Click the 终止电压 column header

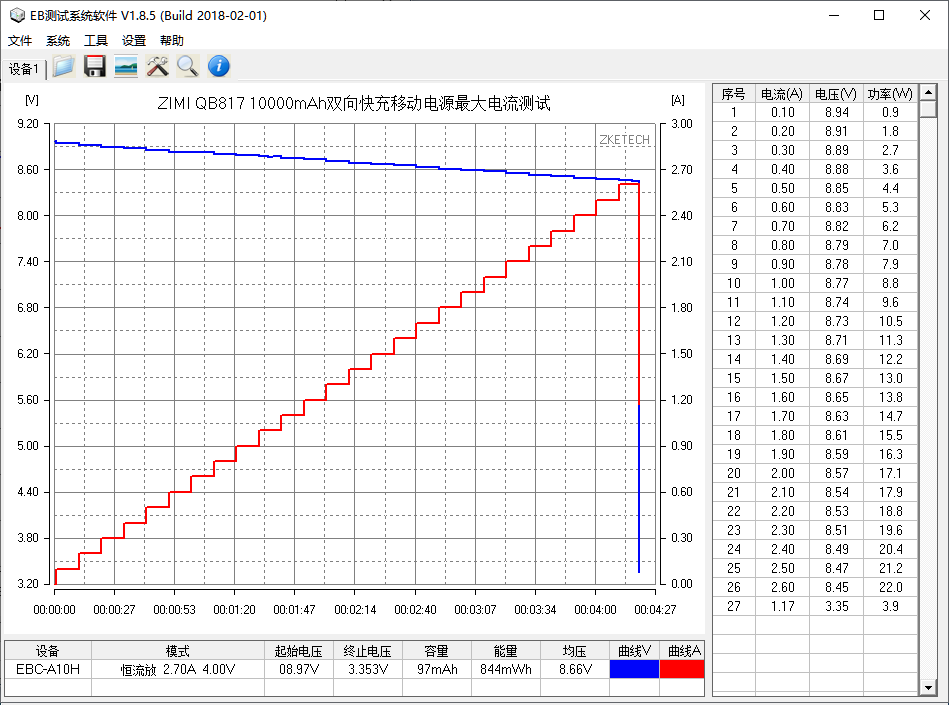(x=368, y=651)
